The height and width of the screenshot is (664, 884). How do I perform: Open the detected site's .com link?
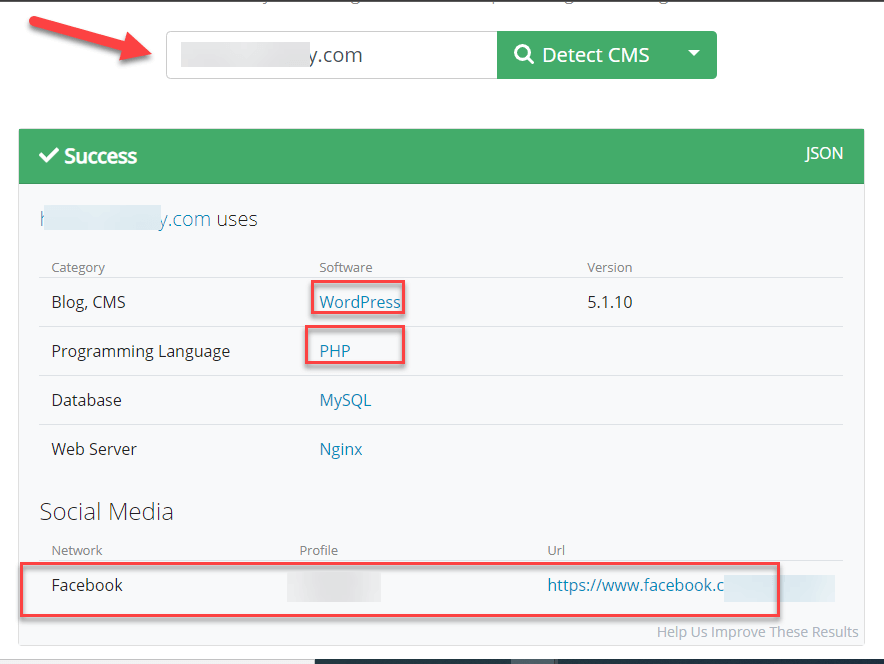[125, 219]
